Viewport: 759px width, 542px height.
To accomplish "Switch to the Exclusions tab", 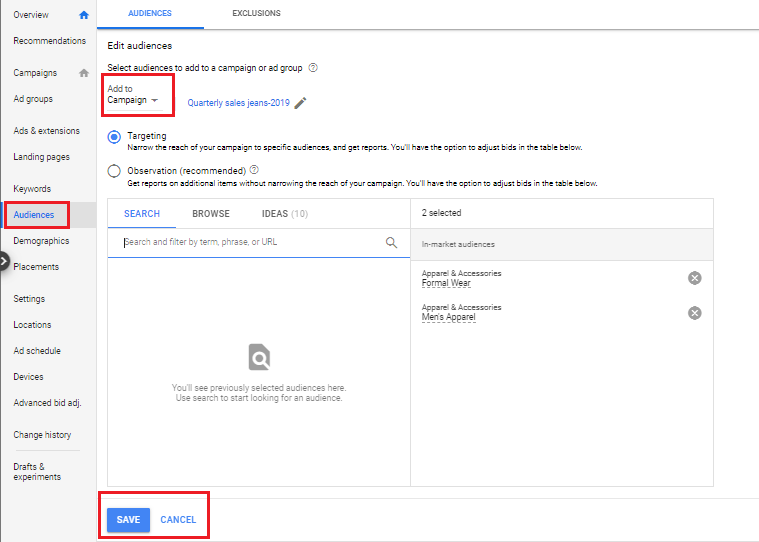I will coord(257,14).
